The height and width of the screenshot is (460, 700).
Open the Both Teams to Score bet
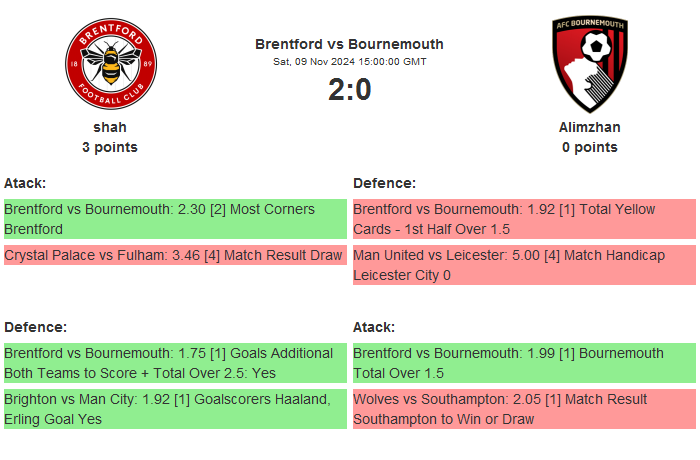click(174, 363)
